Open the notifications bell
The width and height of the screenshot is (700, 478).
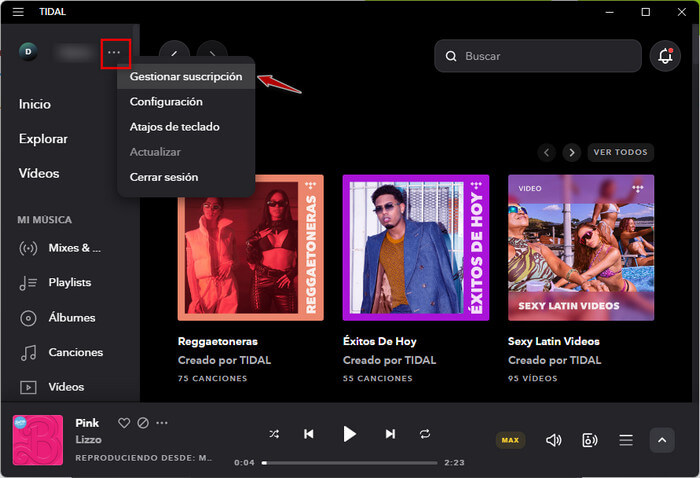point(665,56)
